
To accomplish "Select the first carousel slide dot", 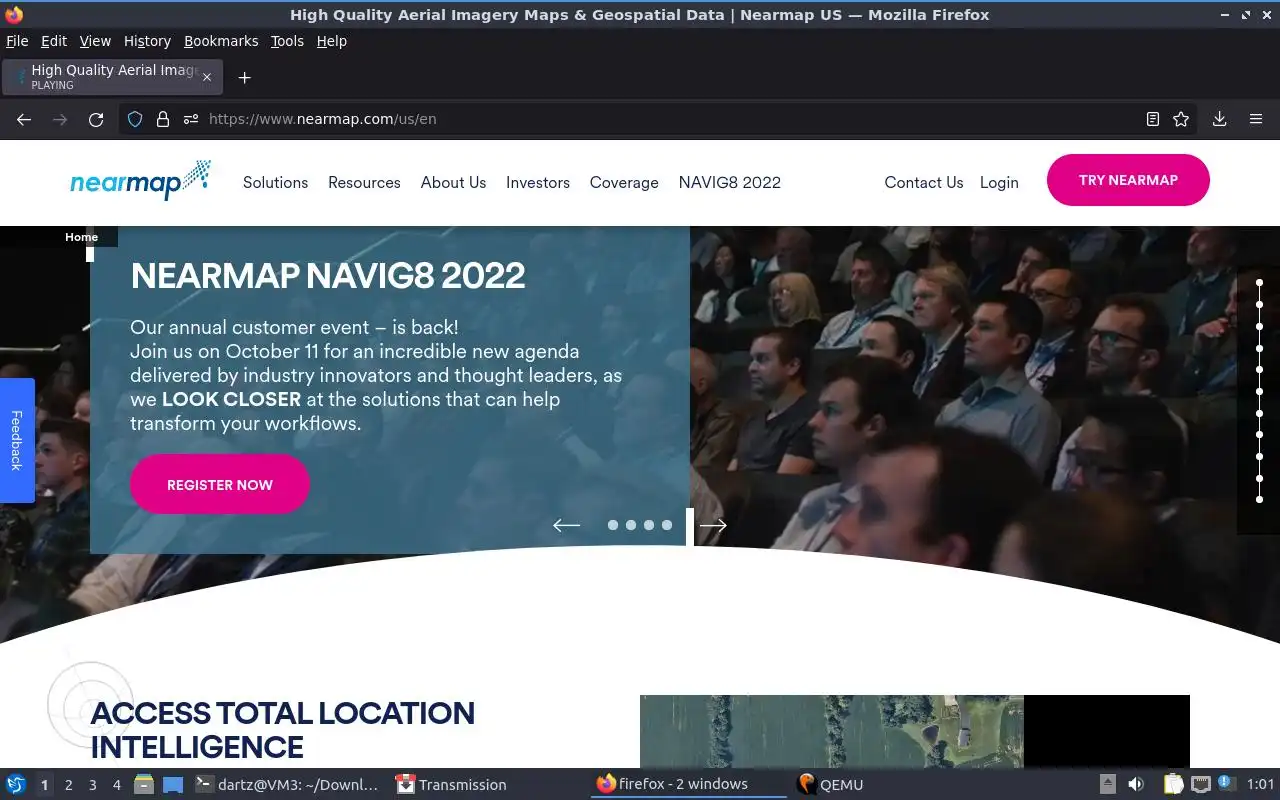I will (x=613, y=525).
